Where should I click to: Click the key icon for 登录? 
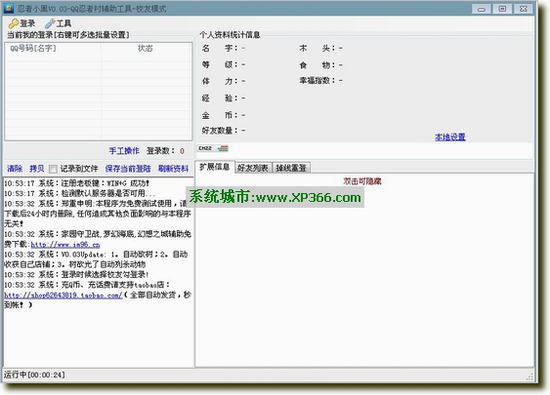13,24
